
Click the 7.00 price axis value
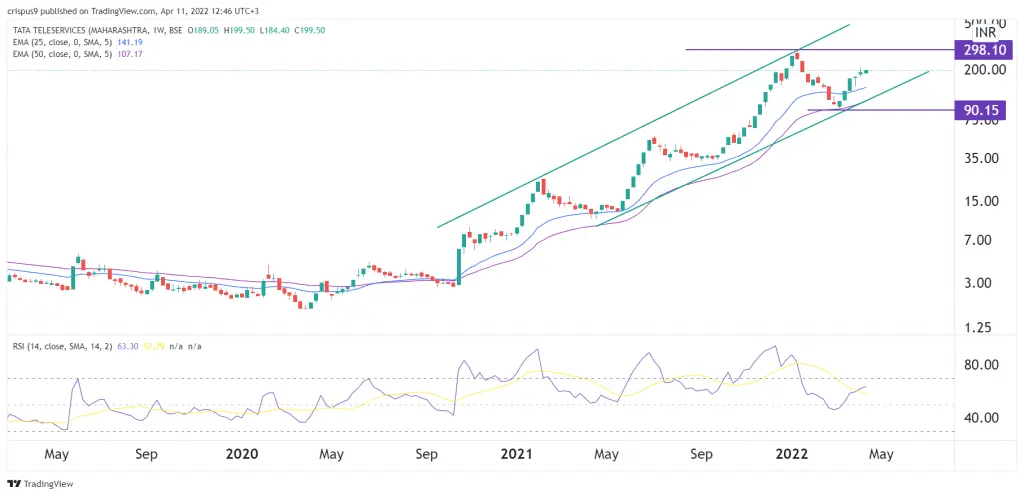pyautogui.click(x=980, y=240)
